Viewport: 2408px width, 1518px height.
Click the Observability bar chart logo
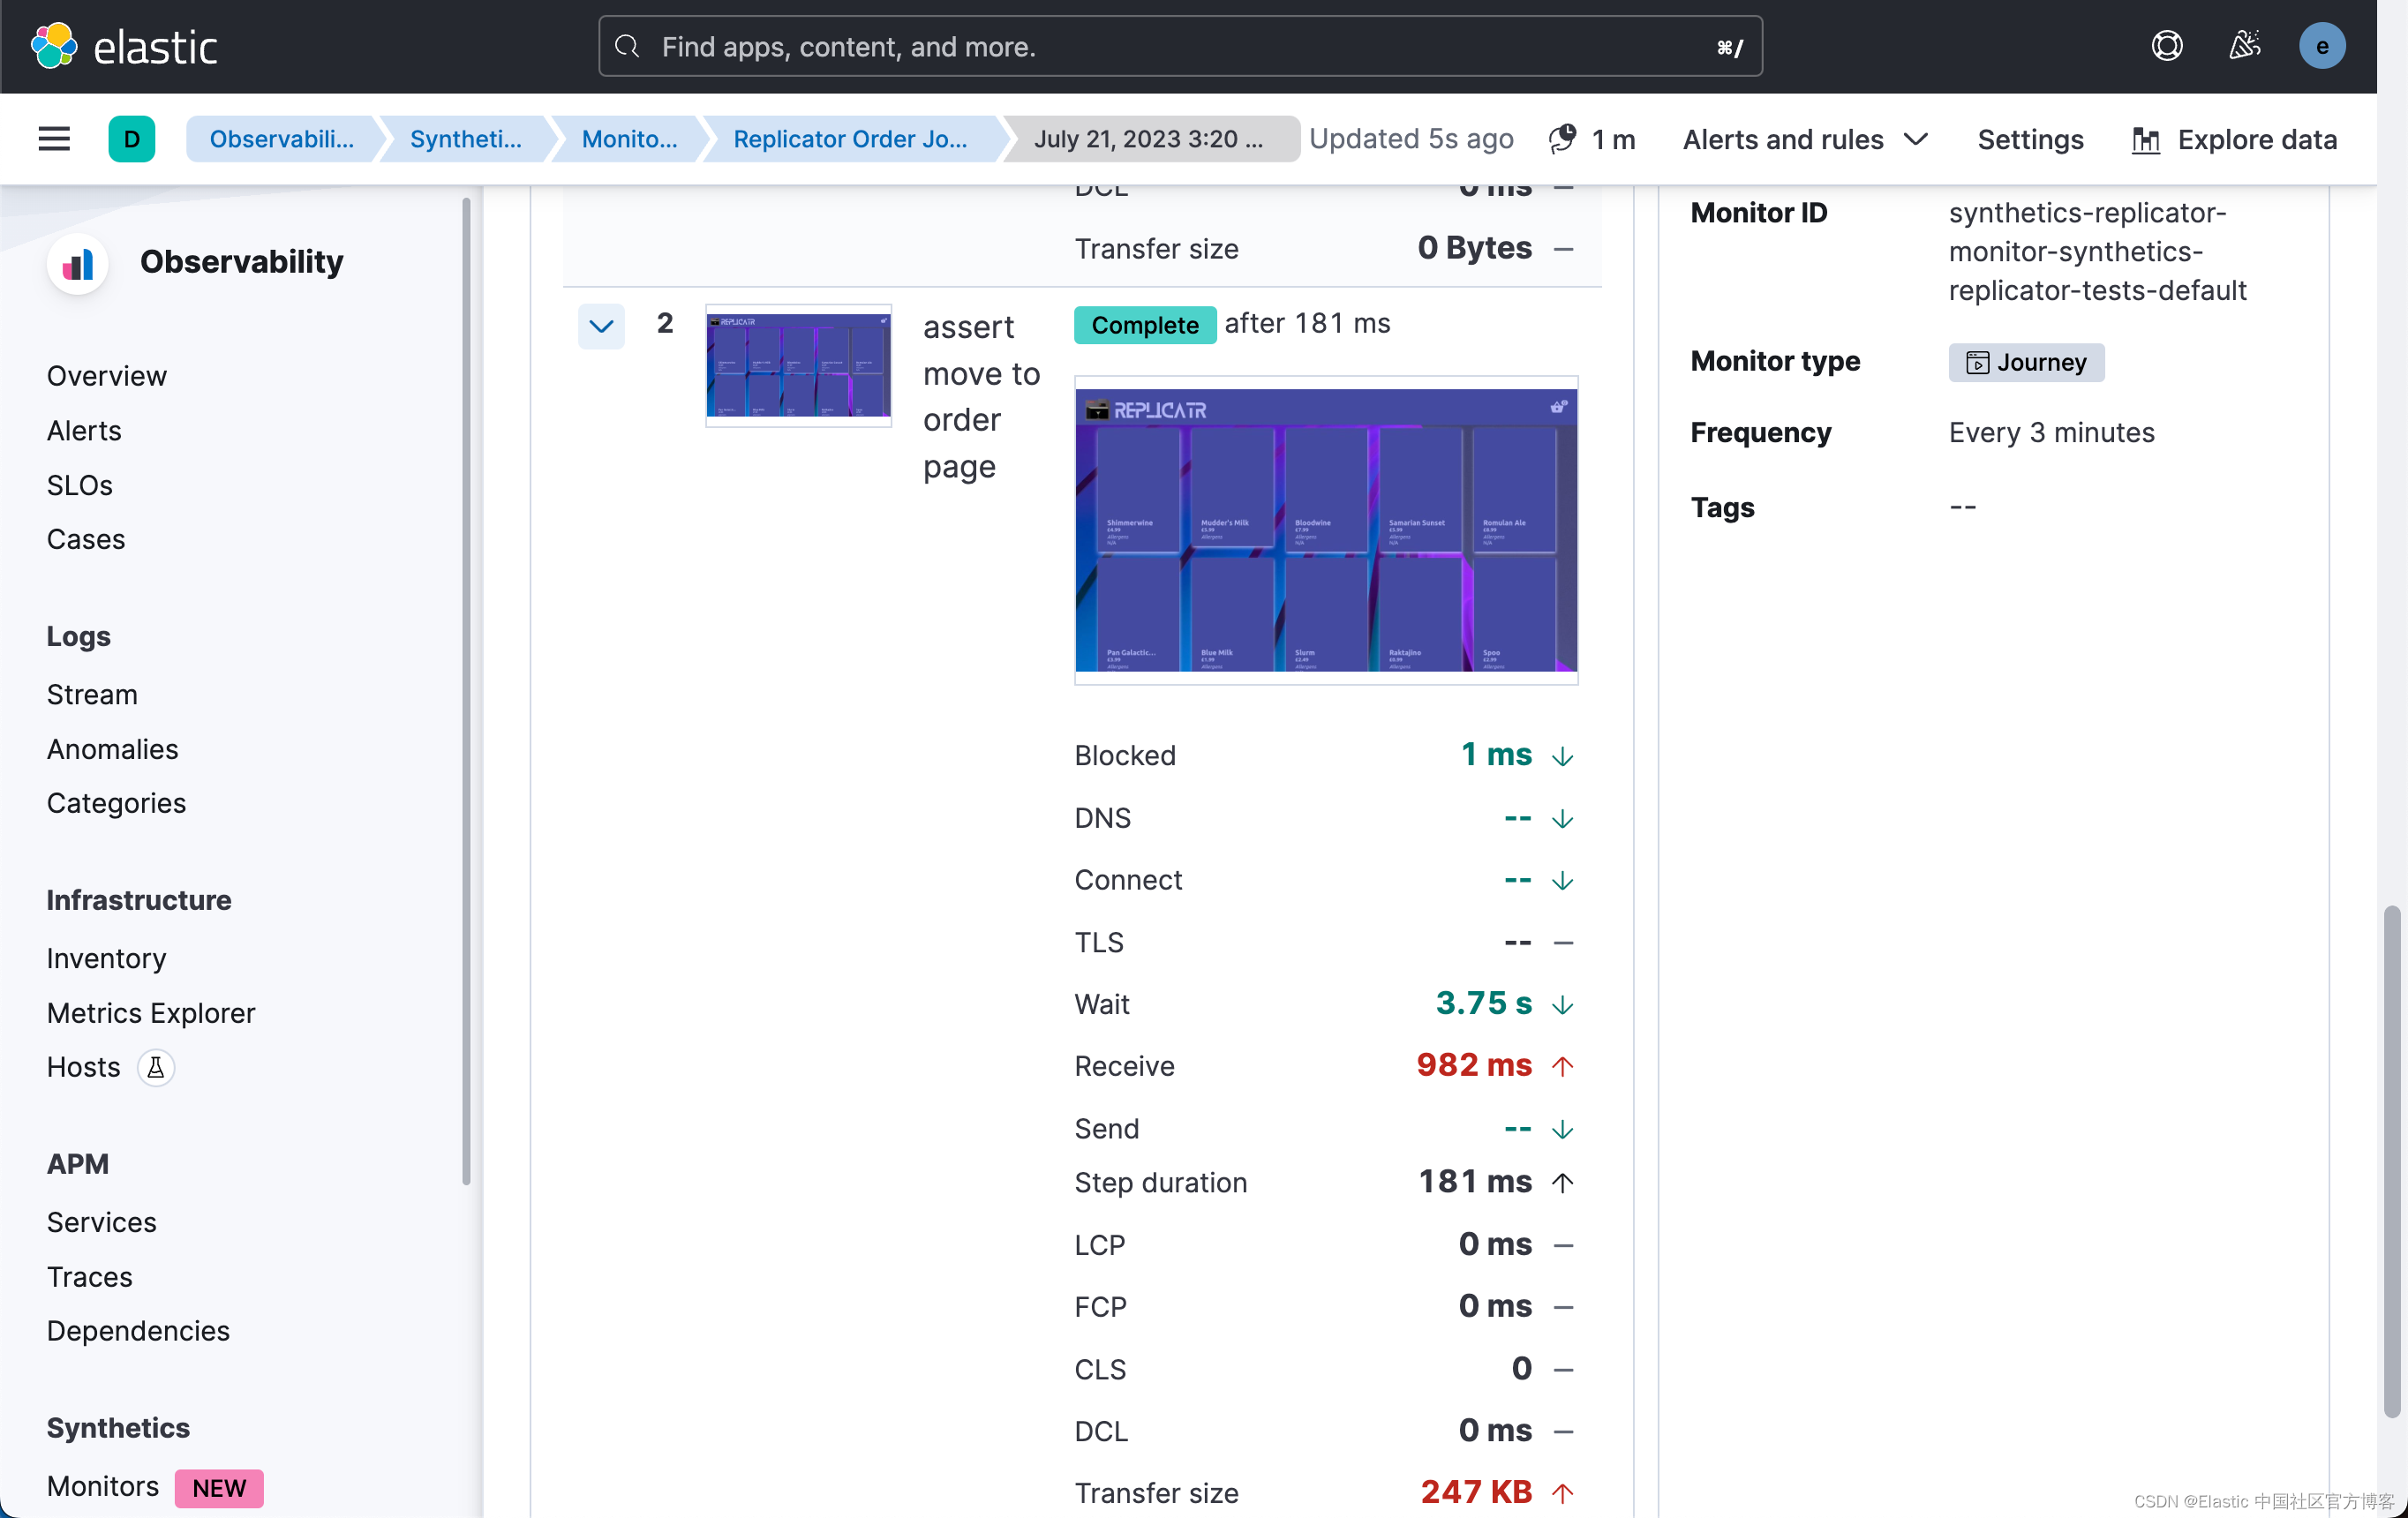click(78, 263)
